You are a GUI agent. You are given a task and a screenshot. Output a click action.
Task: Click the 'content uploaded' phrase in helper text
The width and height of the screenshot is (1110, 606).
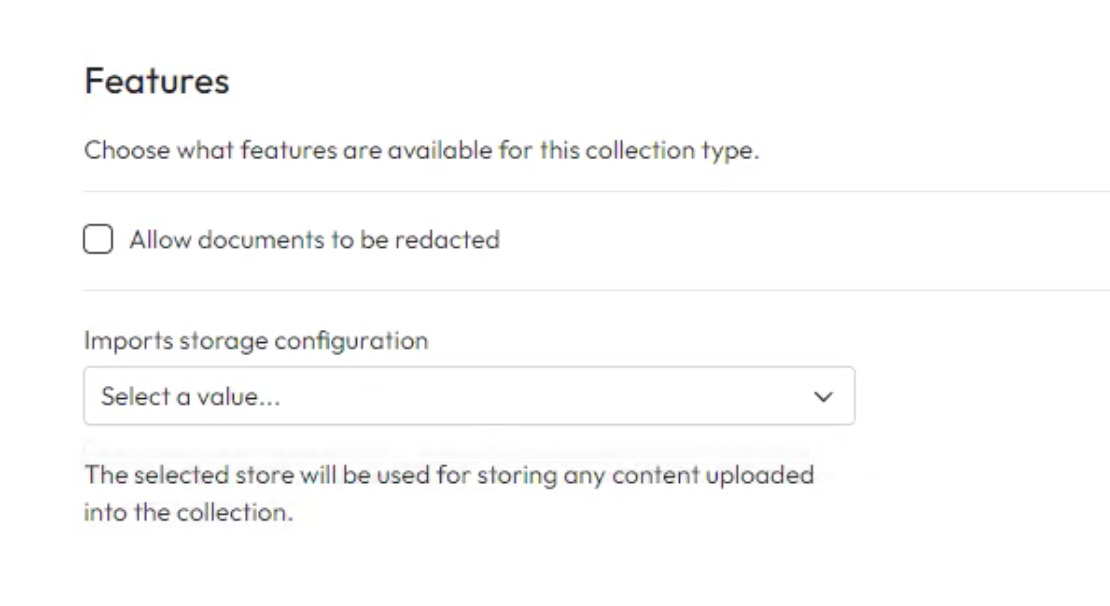click(732, 475)
